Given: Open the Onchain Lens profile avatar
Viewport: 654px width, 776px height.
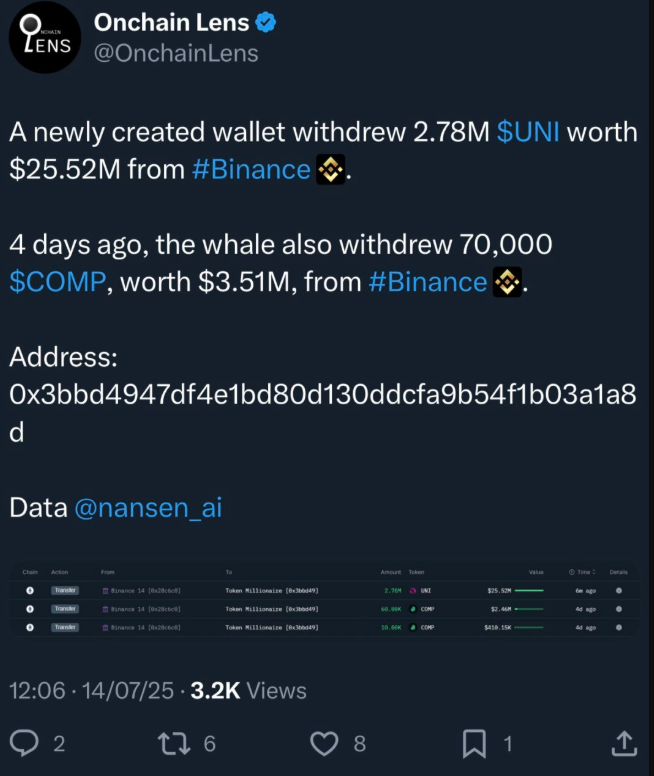Looking at the screenshot, I should (45, 37).
